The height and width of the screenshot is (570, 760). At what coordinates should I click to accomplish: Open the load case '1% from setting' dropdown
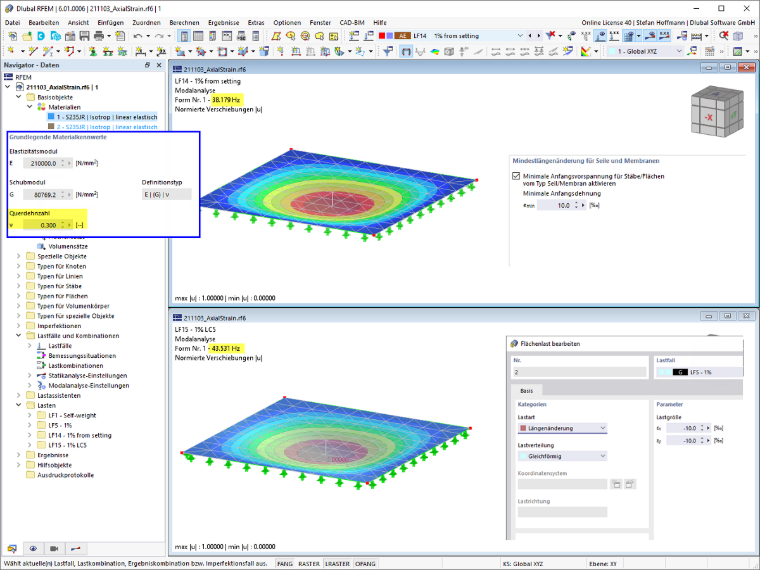tap(520, 36)
